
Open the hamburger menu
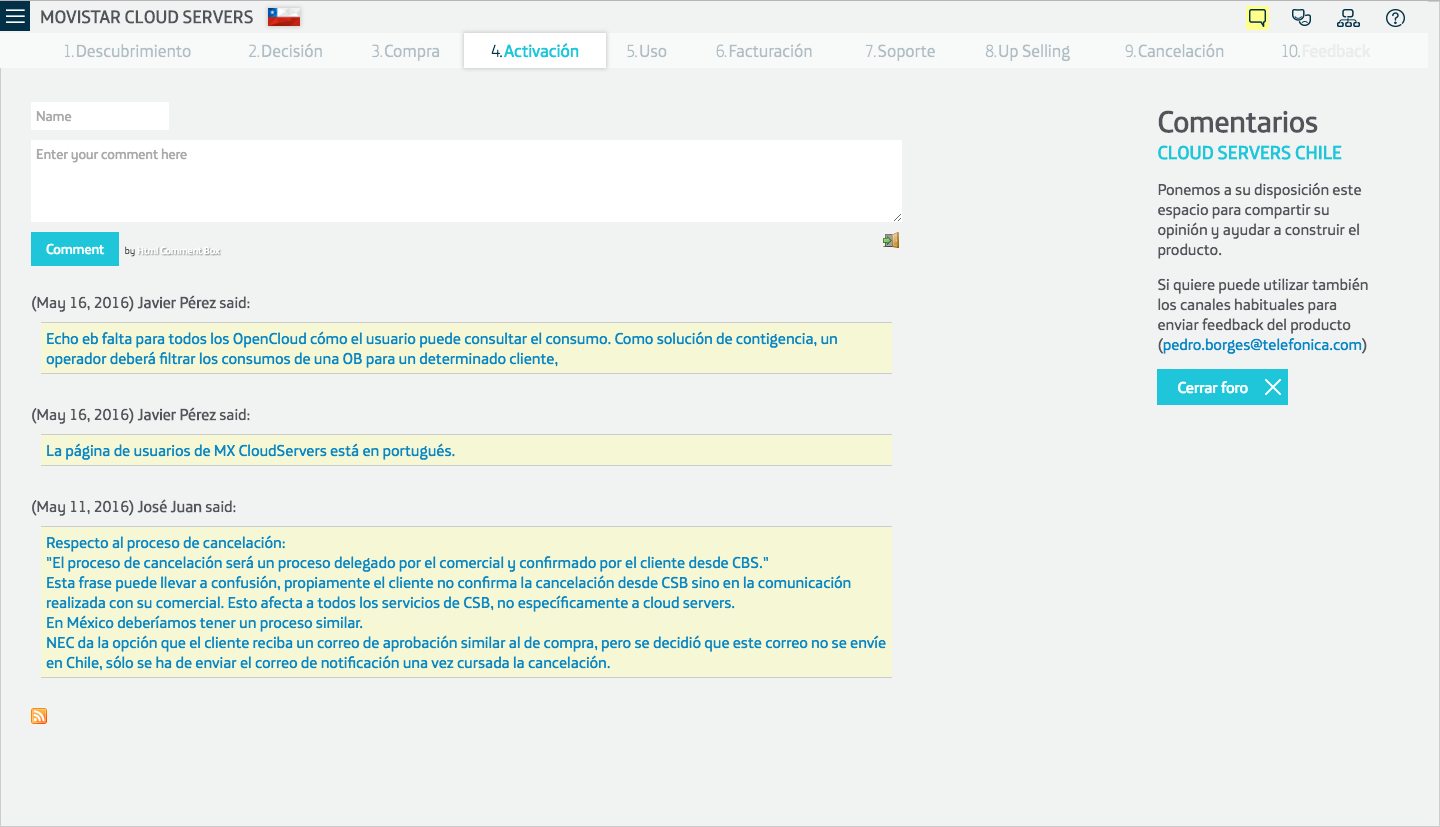(x=15, y=17)
